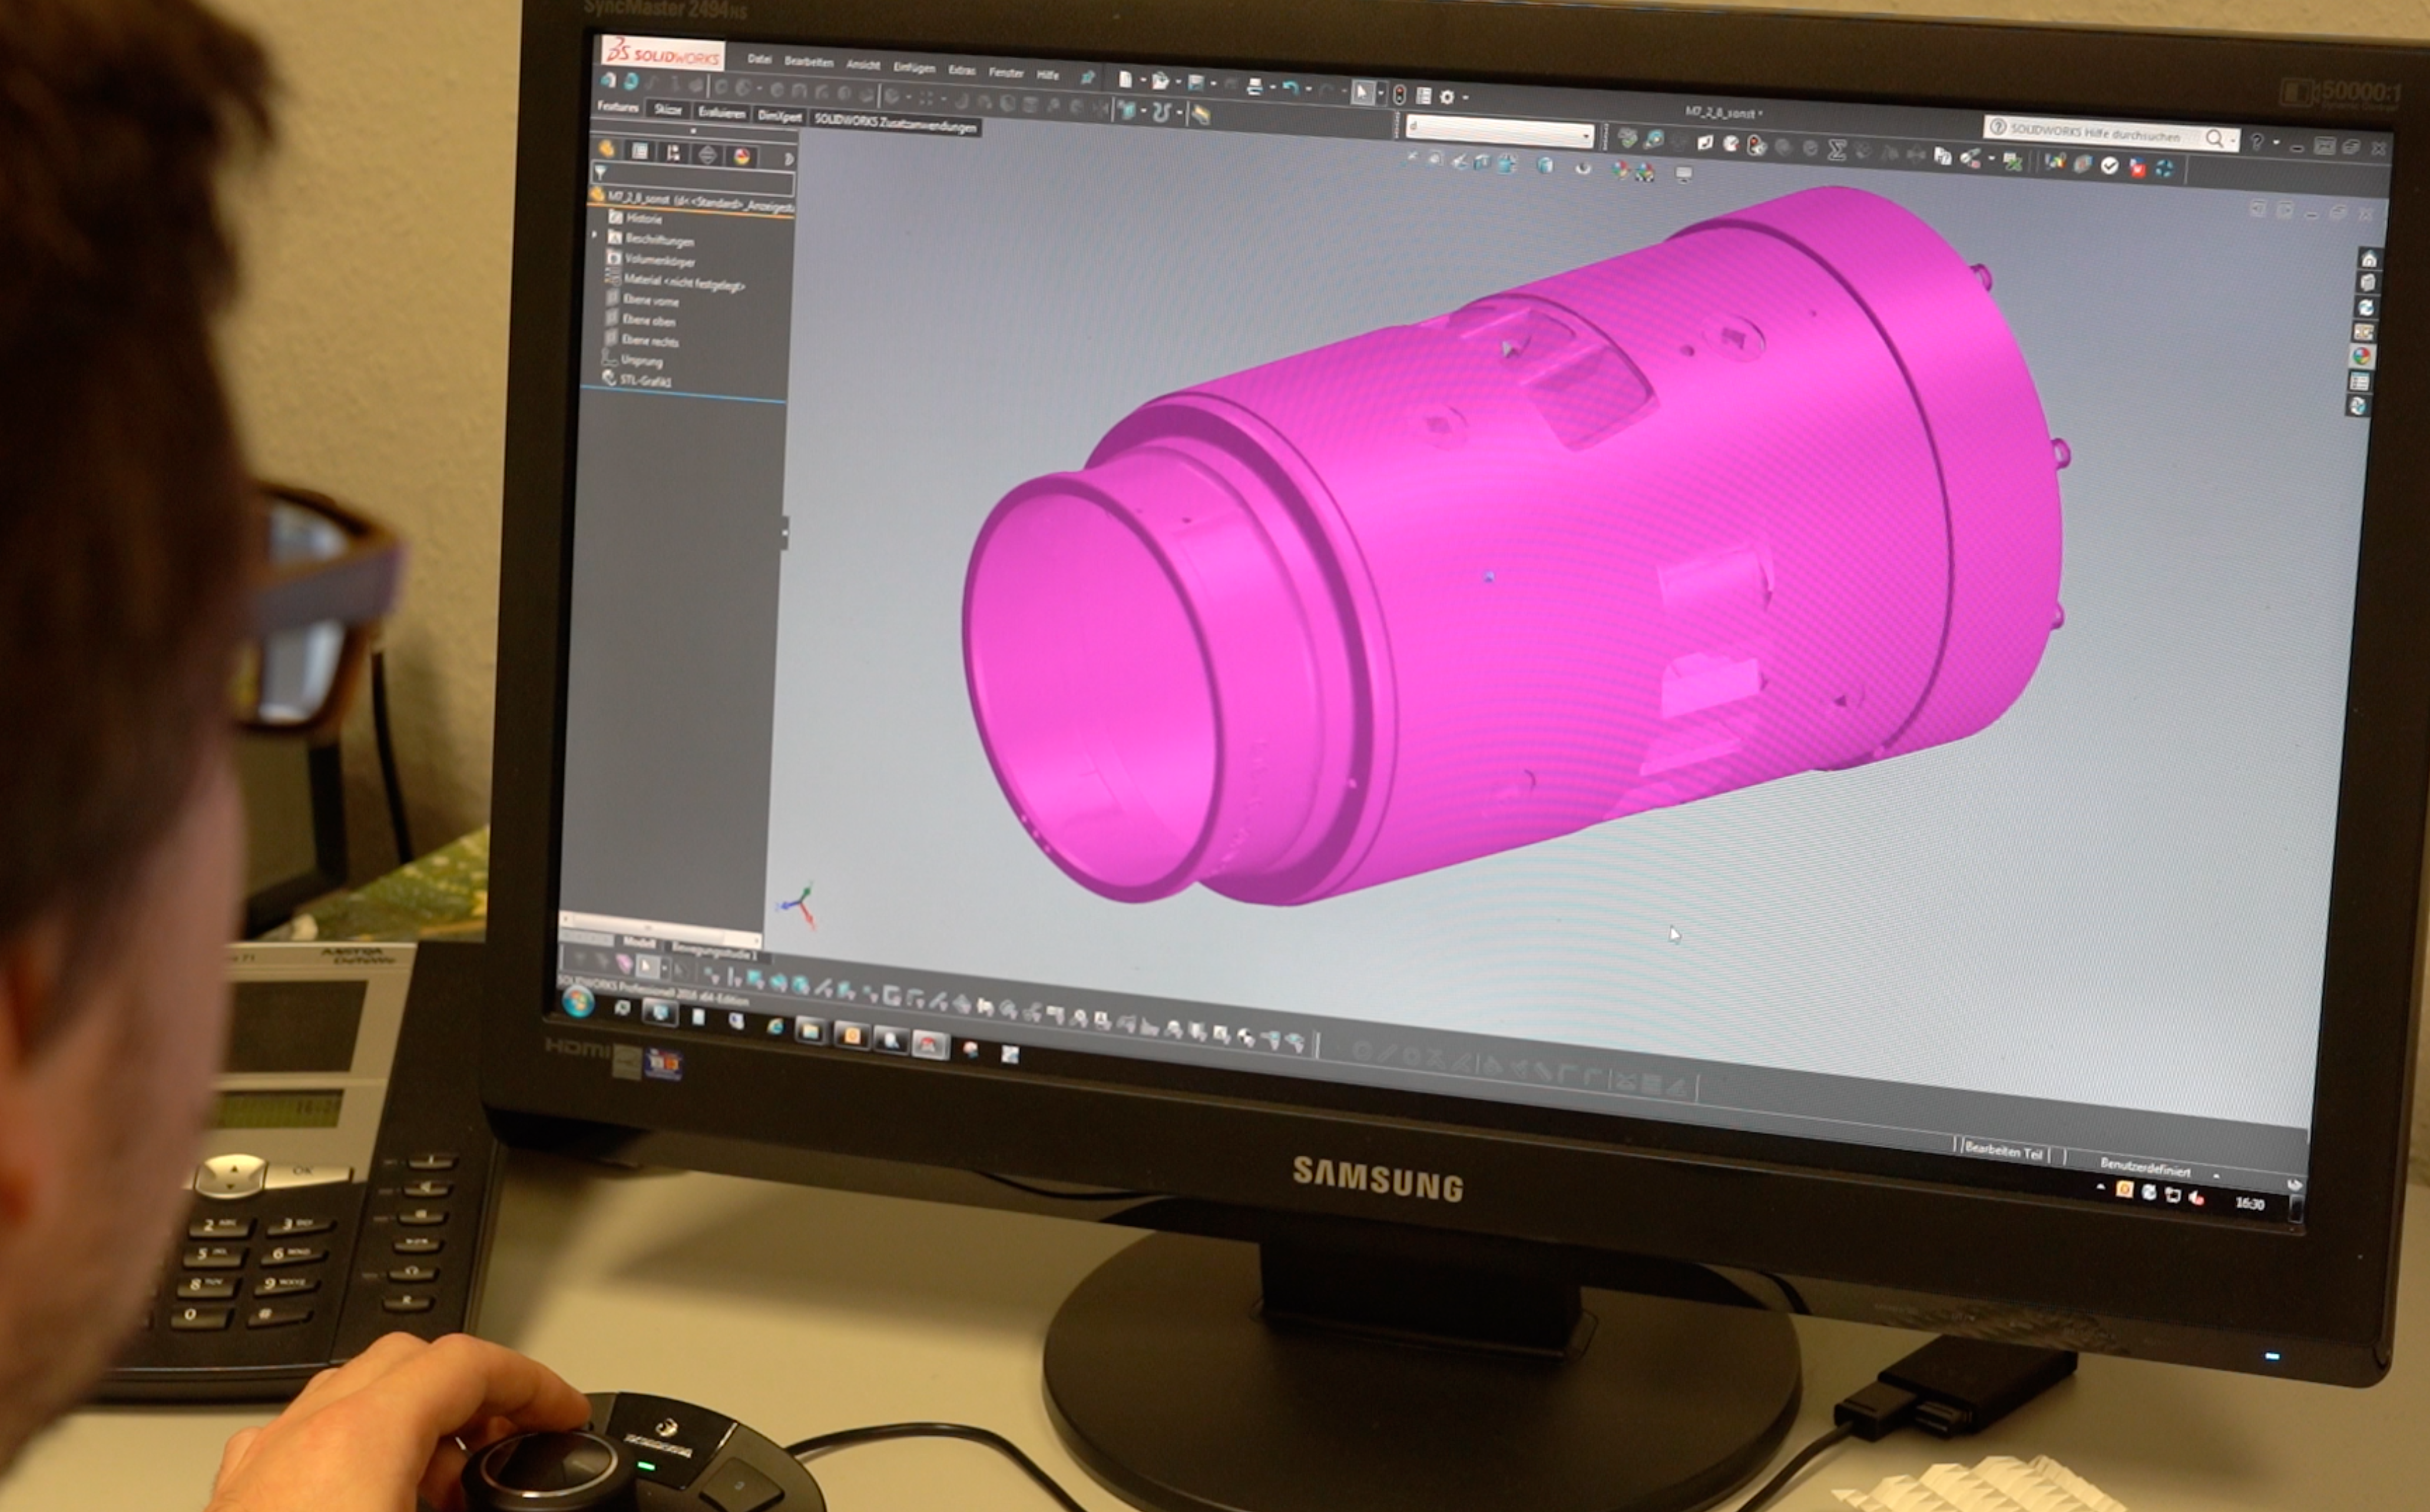Image resolution: width=2430 pixels, height=1512 pixels.
Task: Click the SOLIDWORKS logo
Action: coord(662,53)
